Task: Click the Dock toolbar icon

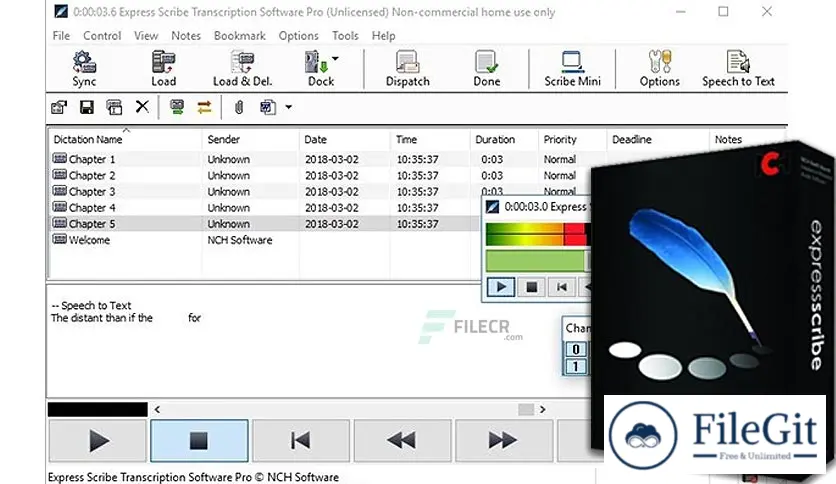Action: tap(319, 68)
